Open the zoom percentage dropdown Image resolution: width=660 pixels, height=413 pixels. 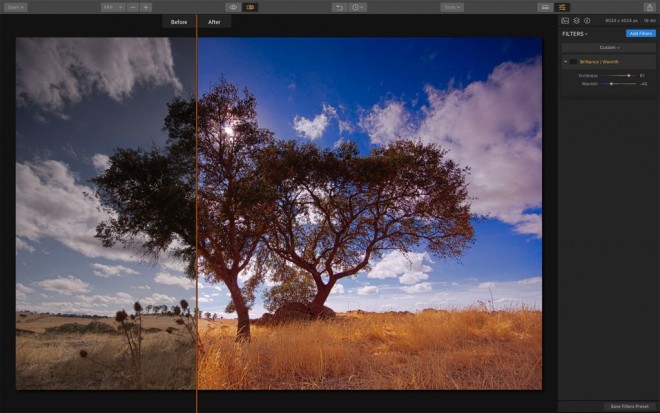pyautogui.click(x=113, y=7)
